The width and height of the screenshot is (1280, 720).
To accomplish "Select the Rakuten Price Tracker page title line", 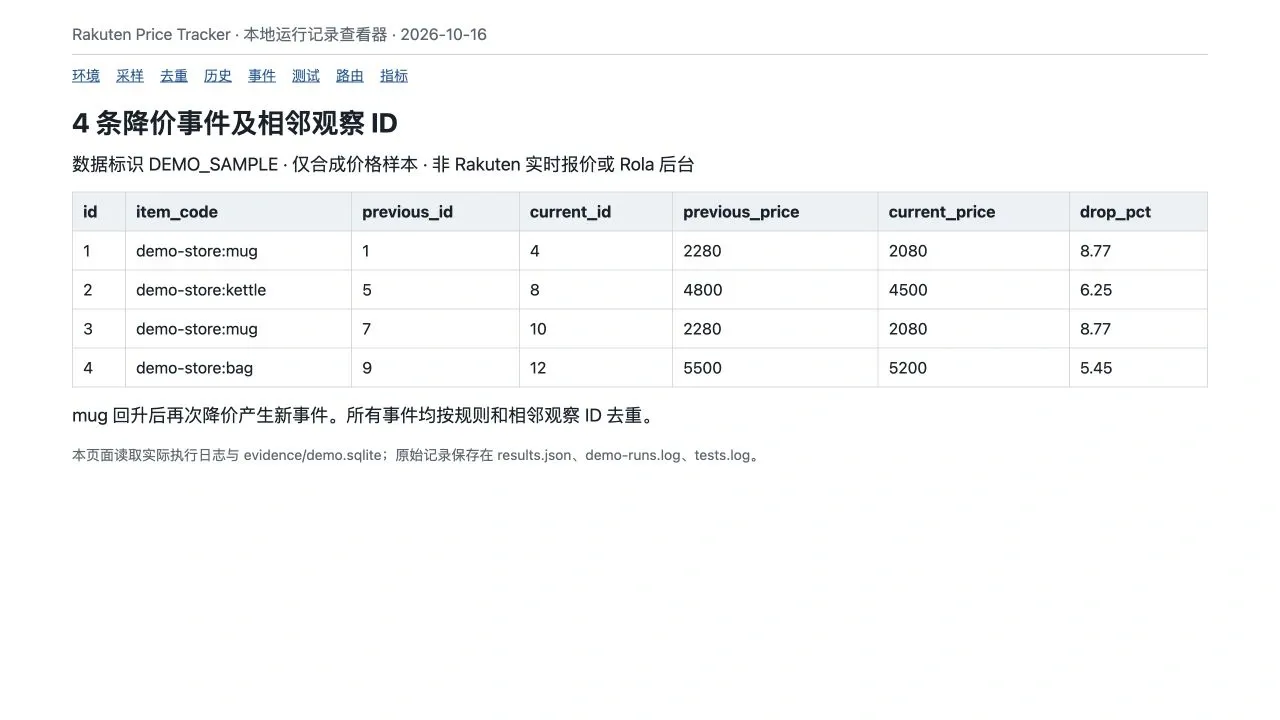I will point(280,34).
